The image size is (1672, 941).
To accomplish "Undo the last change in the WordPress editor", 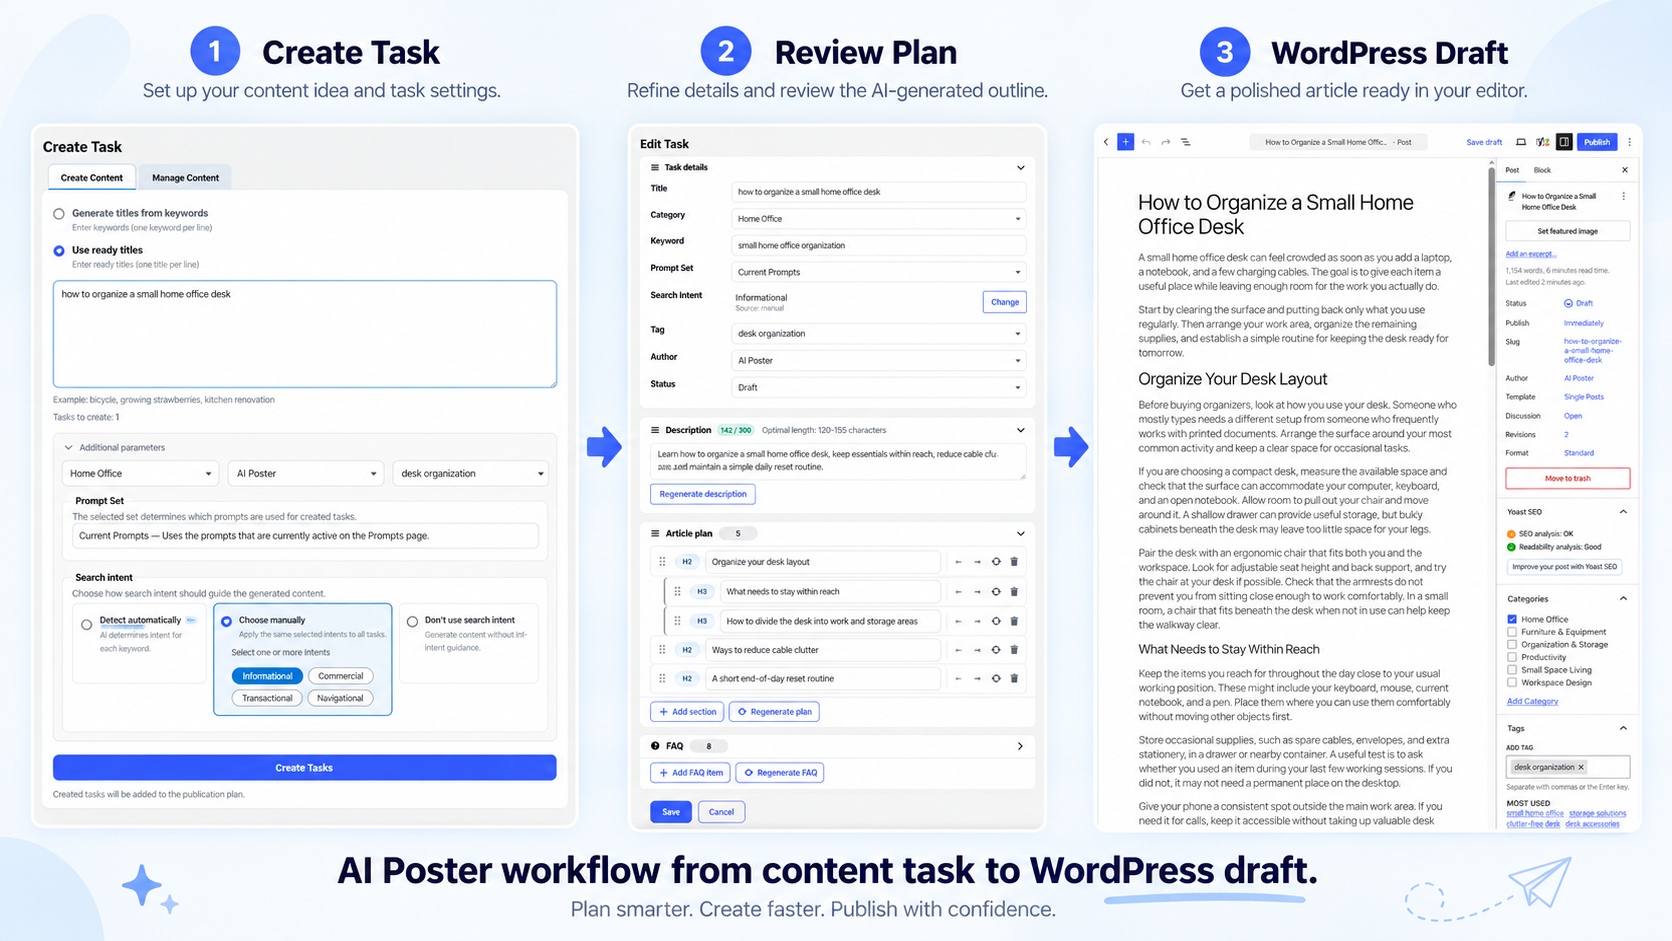I will 1146,142.
